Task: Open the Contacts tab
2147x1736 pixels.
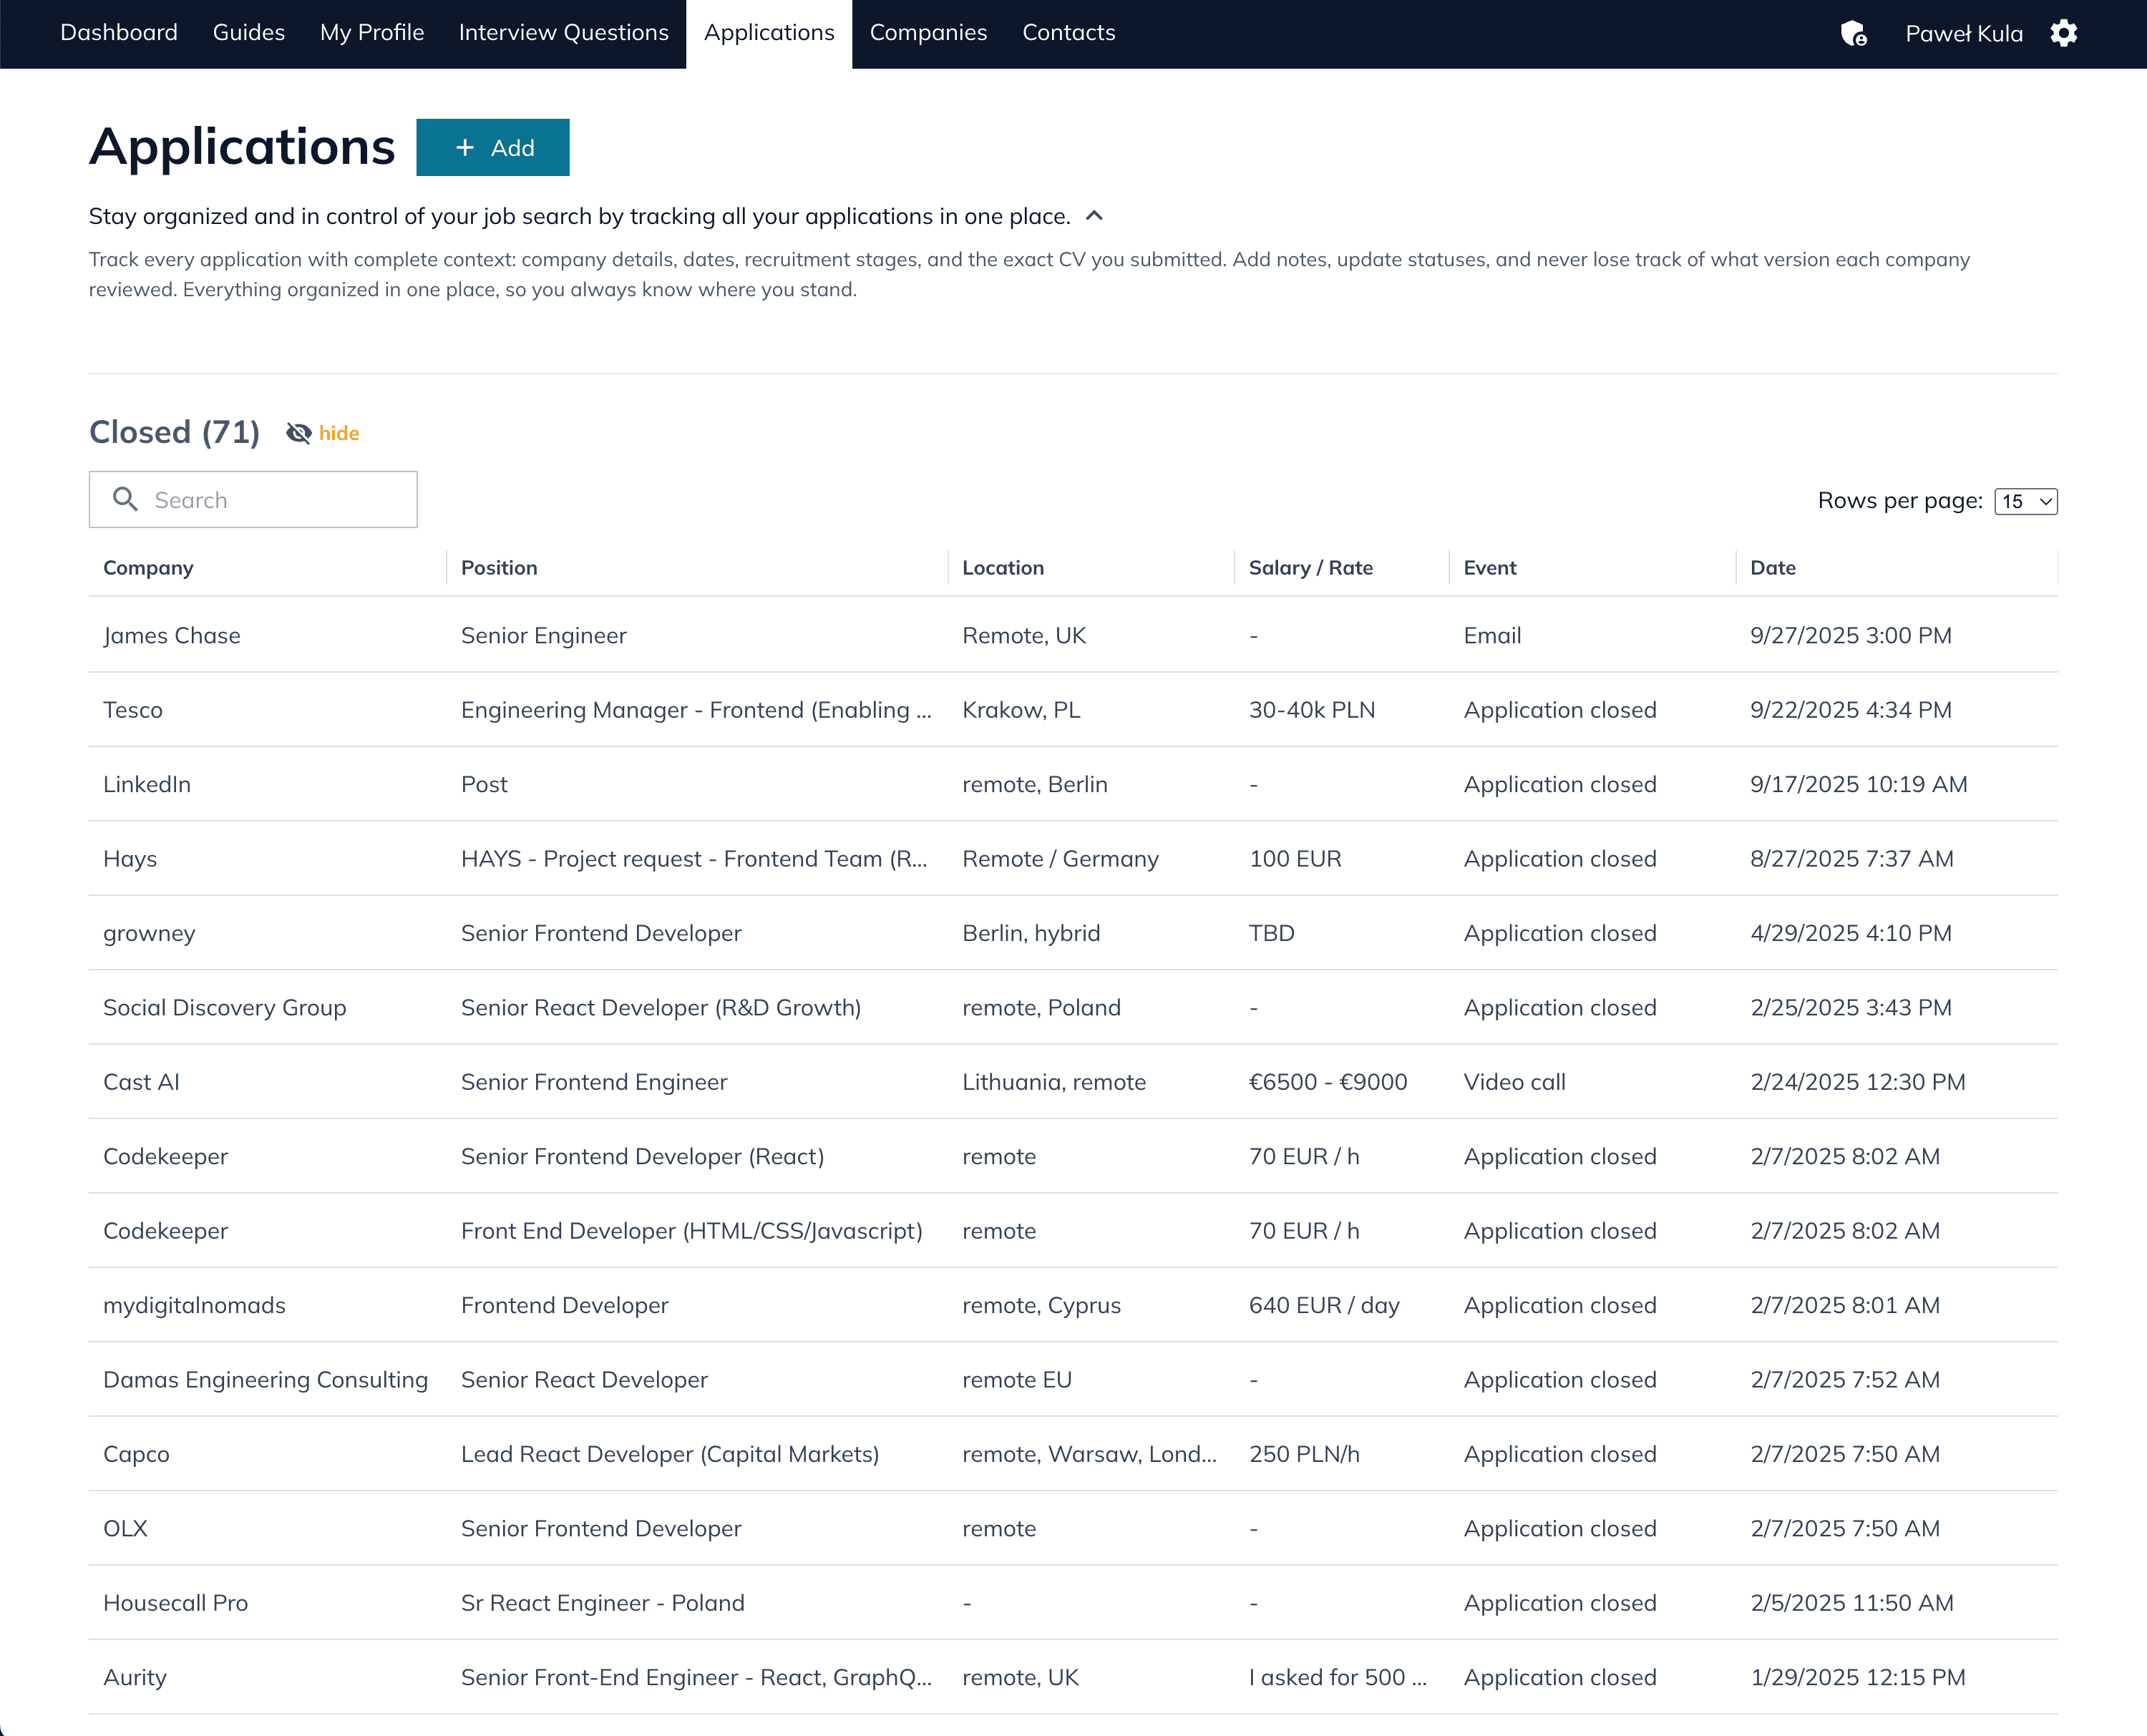Action: click(x=1068, y=33)
